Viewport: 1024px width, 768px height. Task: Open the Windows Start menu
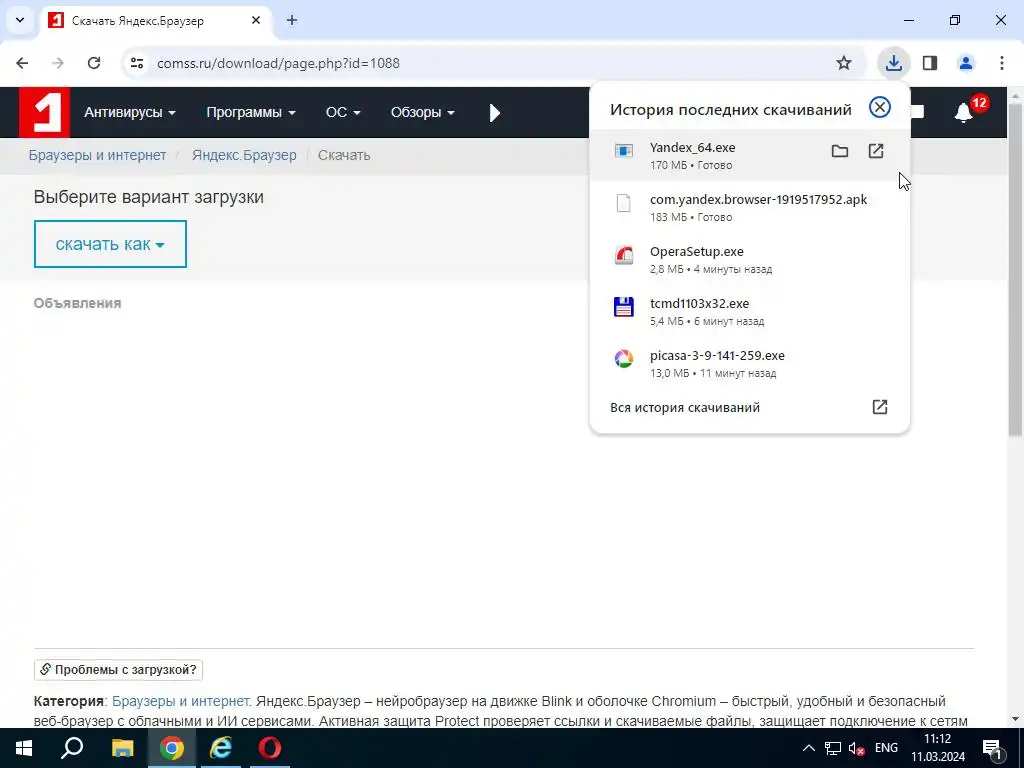pyautogui.click(x=24, y=748)
